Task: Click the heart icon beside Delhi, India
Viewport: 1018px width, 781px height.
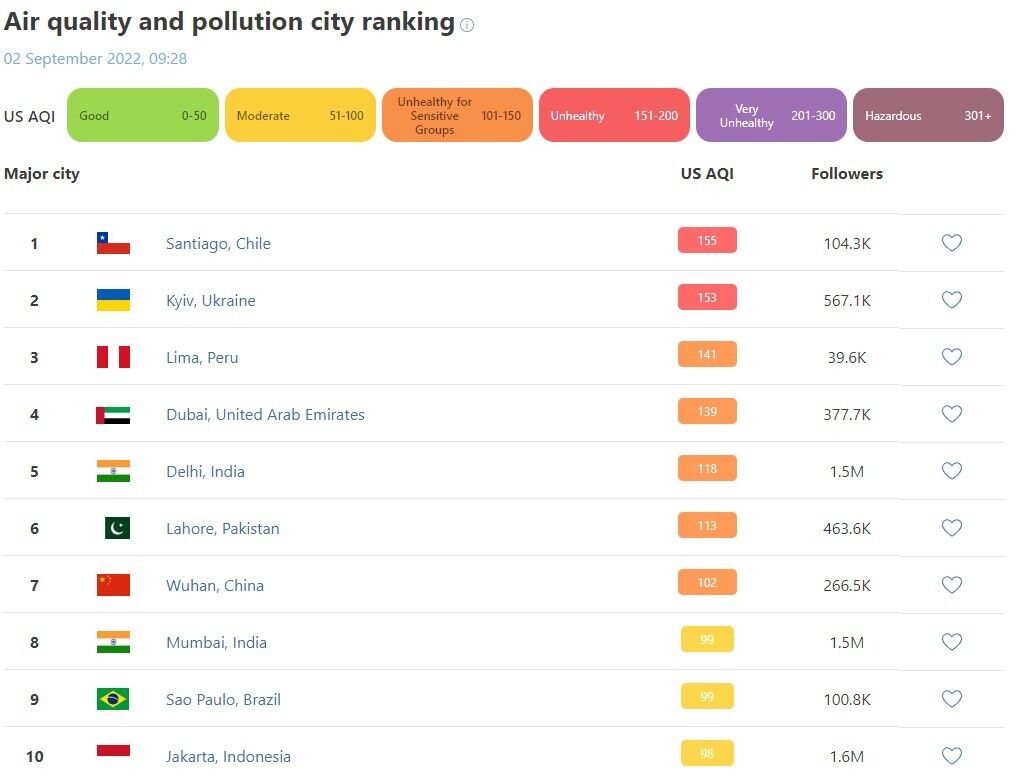Action: tap(952, 471)
